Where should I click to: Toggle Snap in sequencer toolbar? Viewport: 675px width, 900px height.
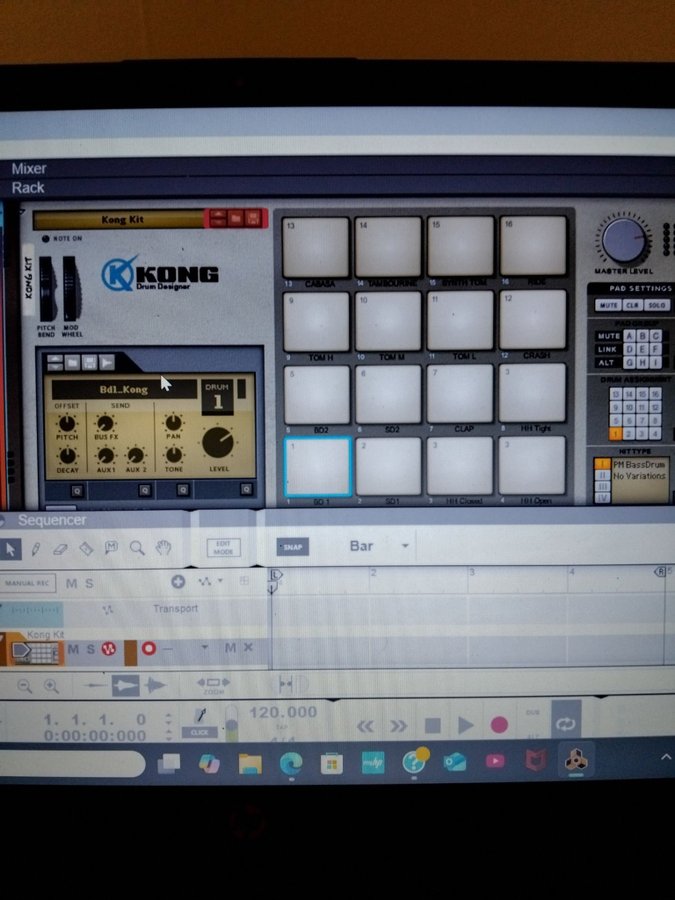(292, 546)
